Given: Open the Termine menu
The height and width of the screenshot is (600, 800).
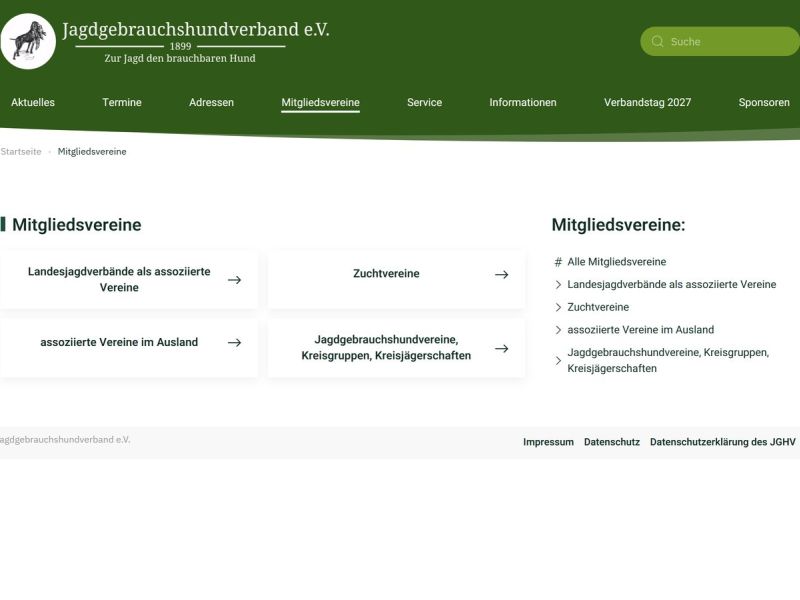Looking at the screenshot, I should tap(122, 102).
